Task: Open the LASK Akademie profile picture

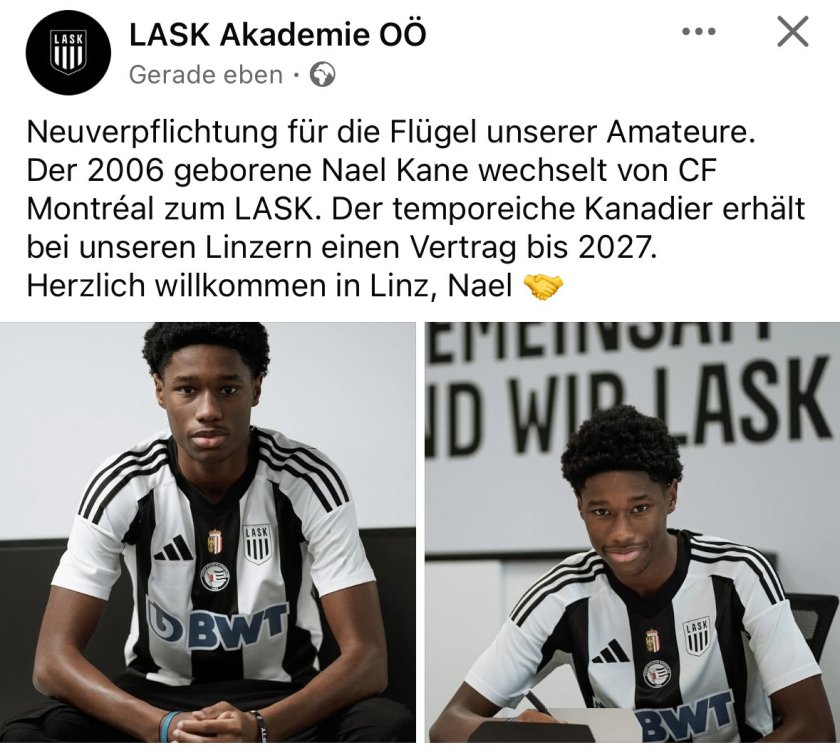Action: pyautogui.click(x=68, y=52)
